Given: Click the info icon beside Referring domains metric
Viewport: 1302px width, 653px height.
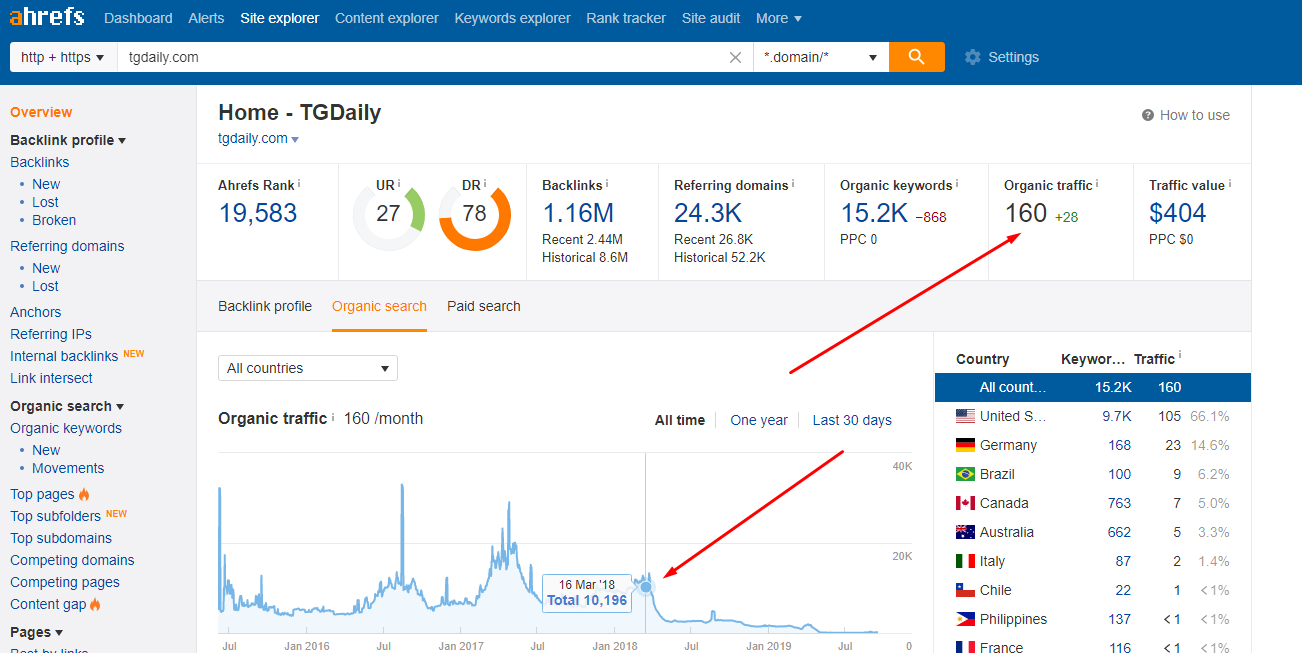Looking at the screenshot, I should click(x=794, y=184).
